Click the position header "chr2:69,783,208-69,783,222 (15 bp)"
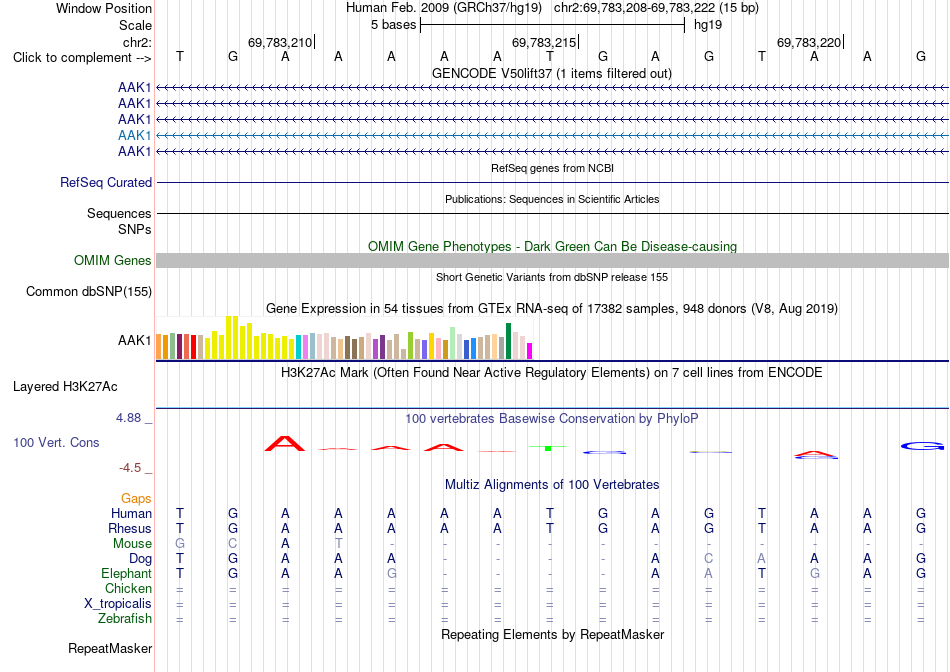Image resolution: width=950 pixels, height=672 pixels. click(x=656, y=8)
